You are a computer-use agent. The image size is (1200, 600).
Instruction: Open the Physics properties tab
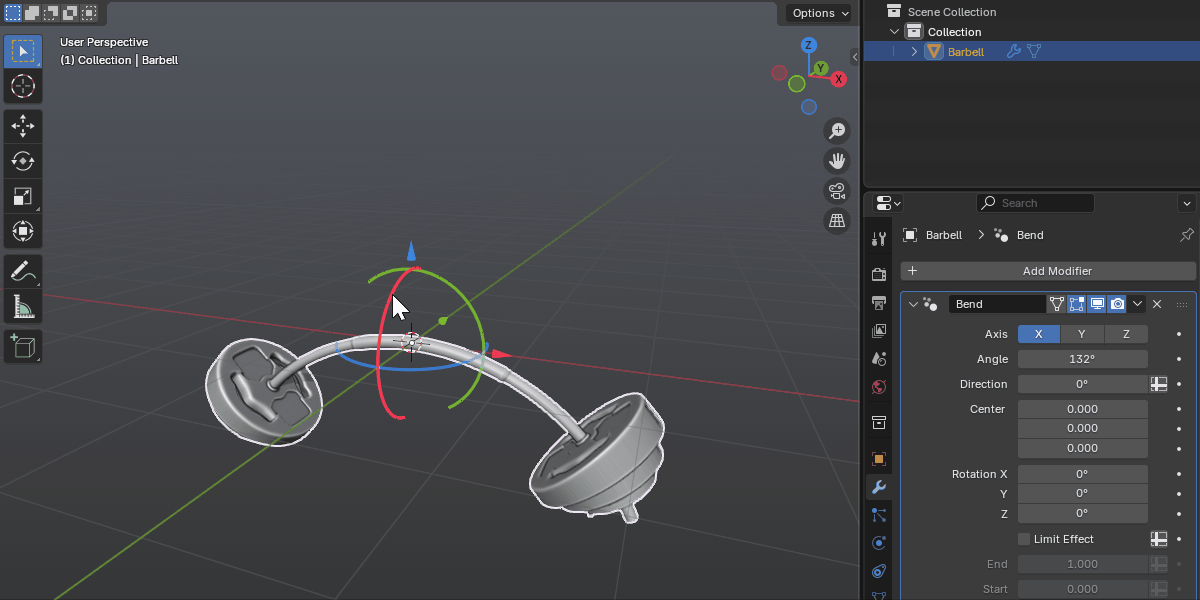pyautogui.click(x=879, y=543)
